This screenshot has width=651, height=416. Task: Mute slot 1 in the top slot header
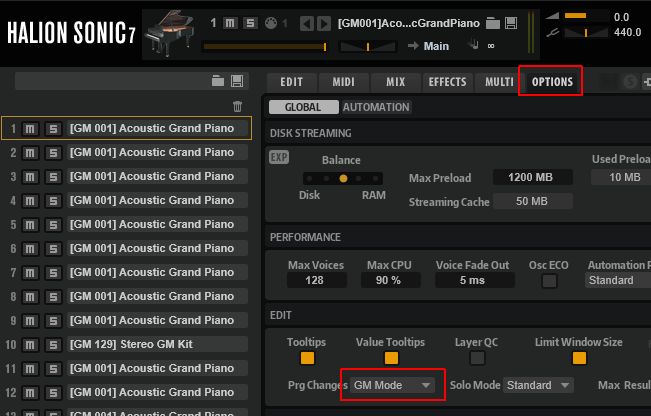coord(230,23)
